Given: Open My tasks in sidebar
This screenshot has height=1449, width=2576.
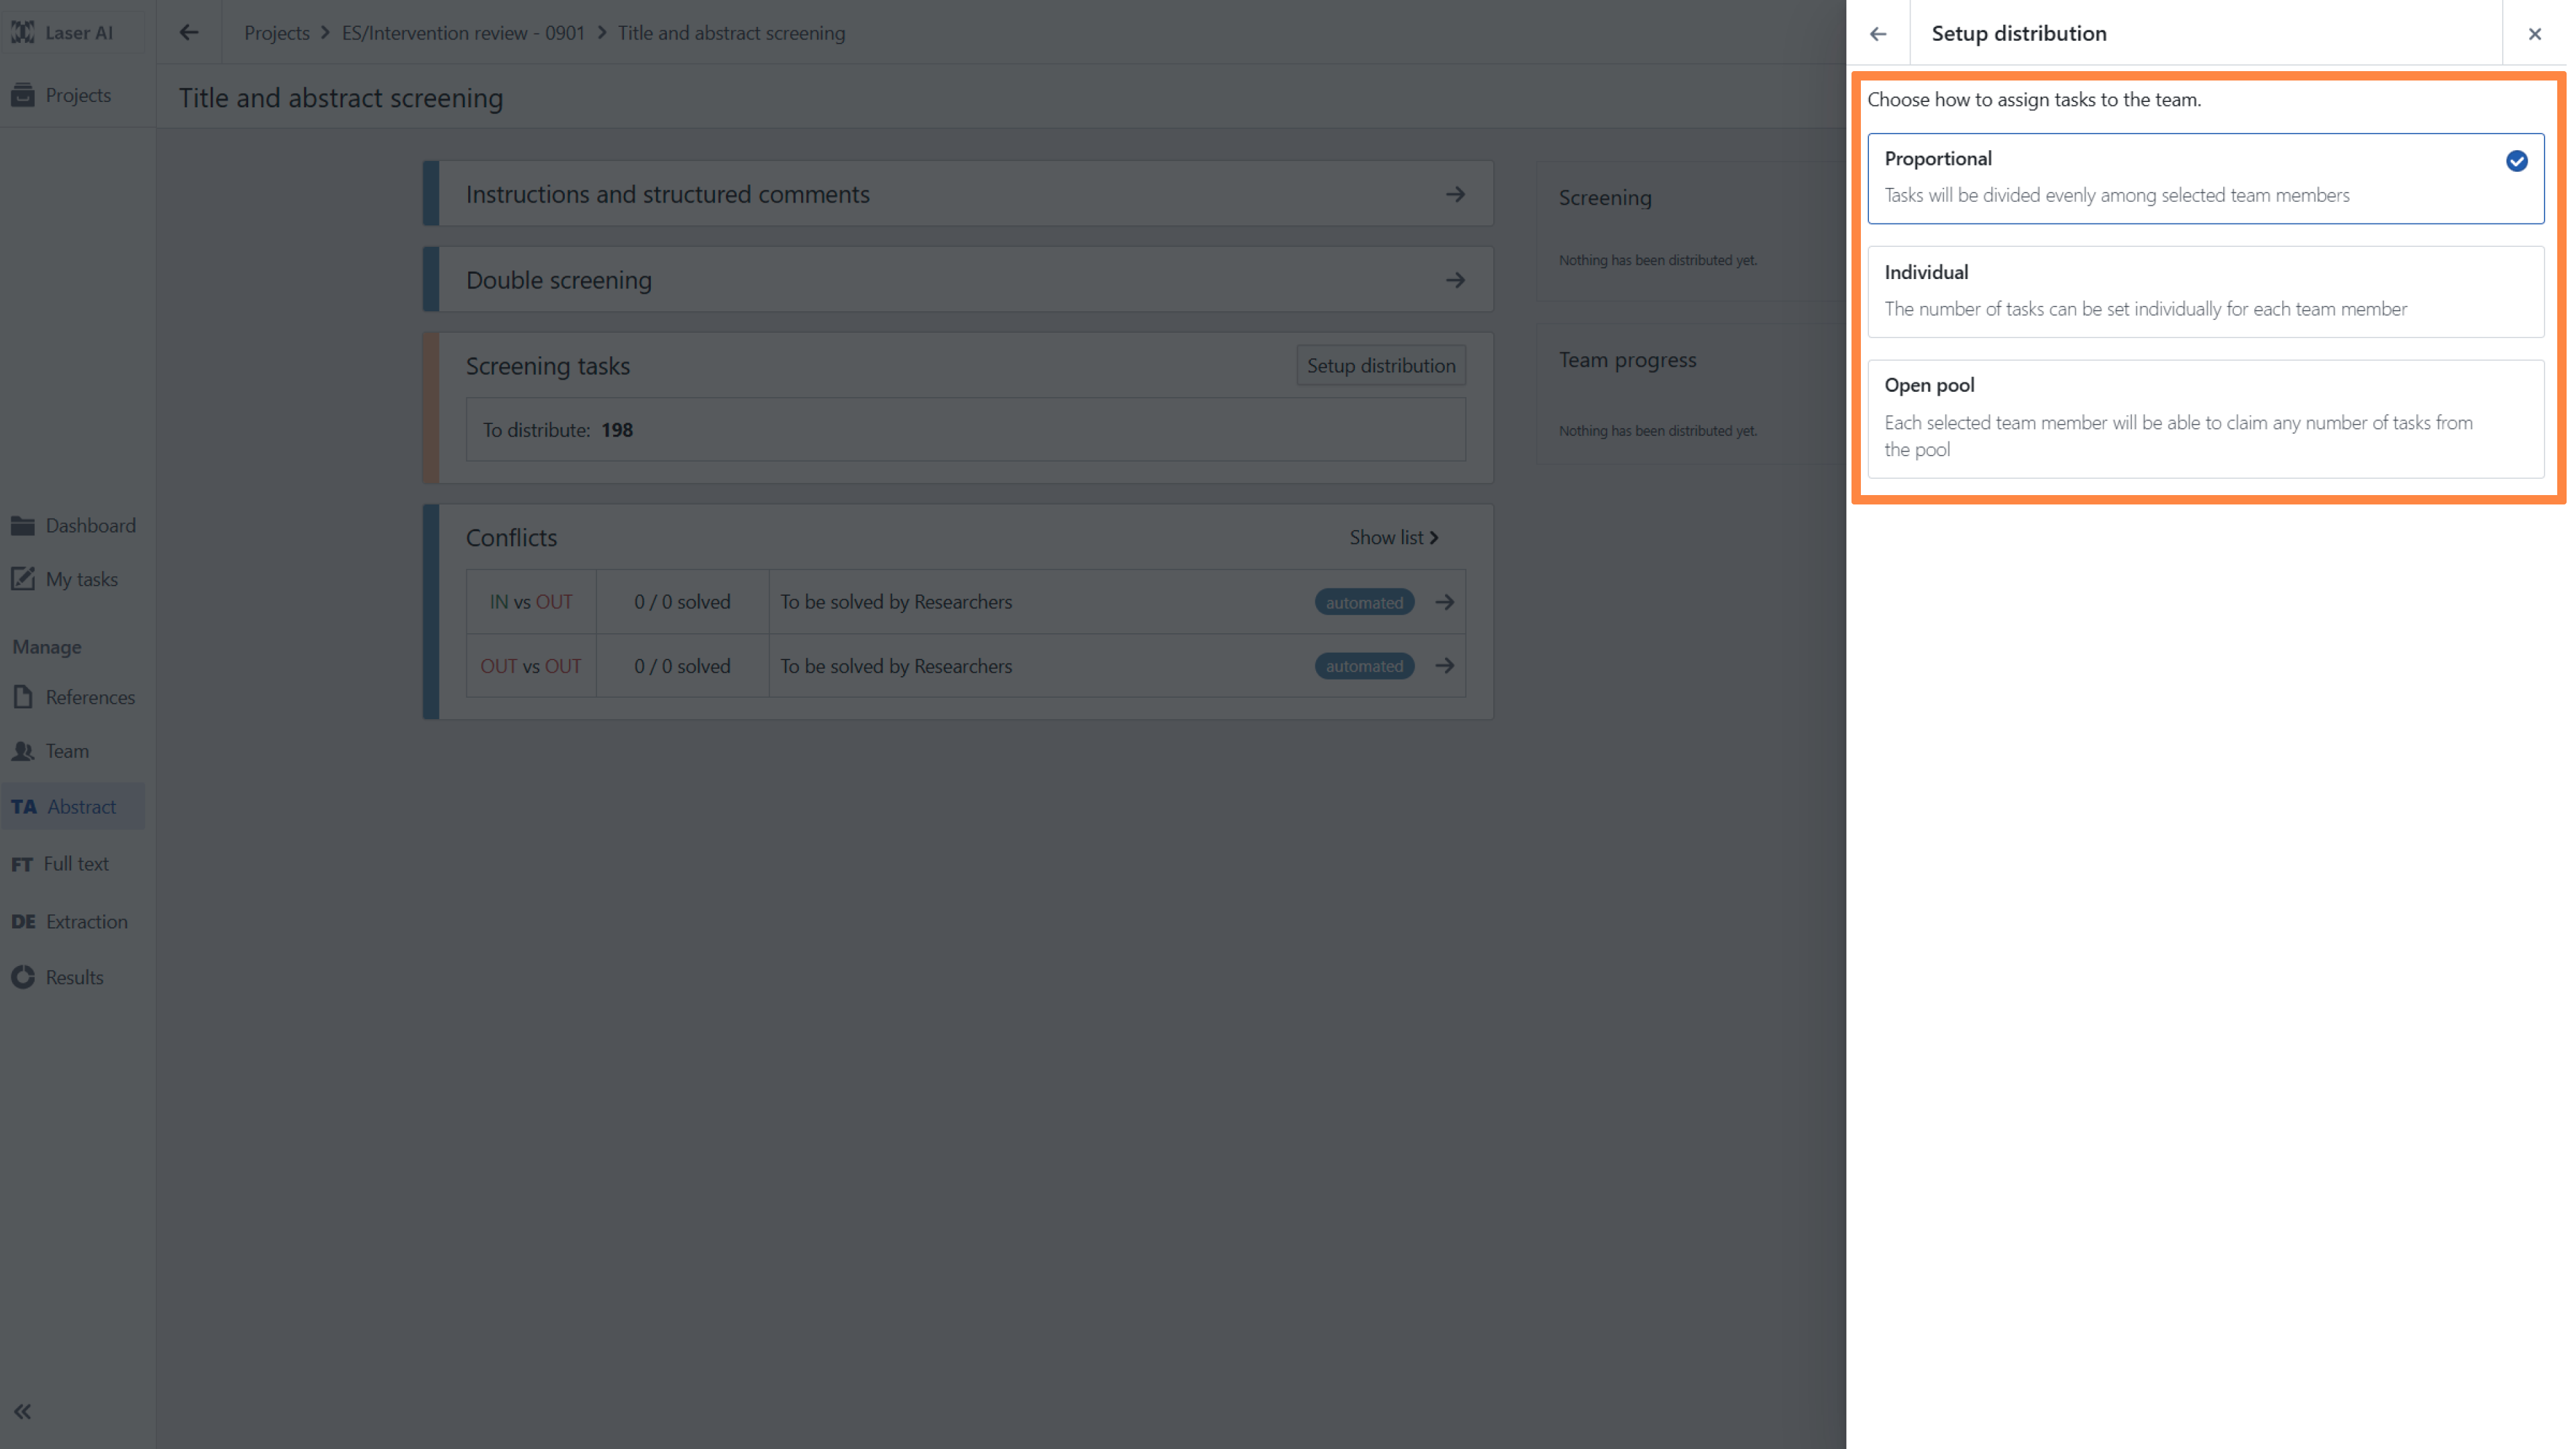Looking at the screenshot, I should pos(81,579).
